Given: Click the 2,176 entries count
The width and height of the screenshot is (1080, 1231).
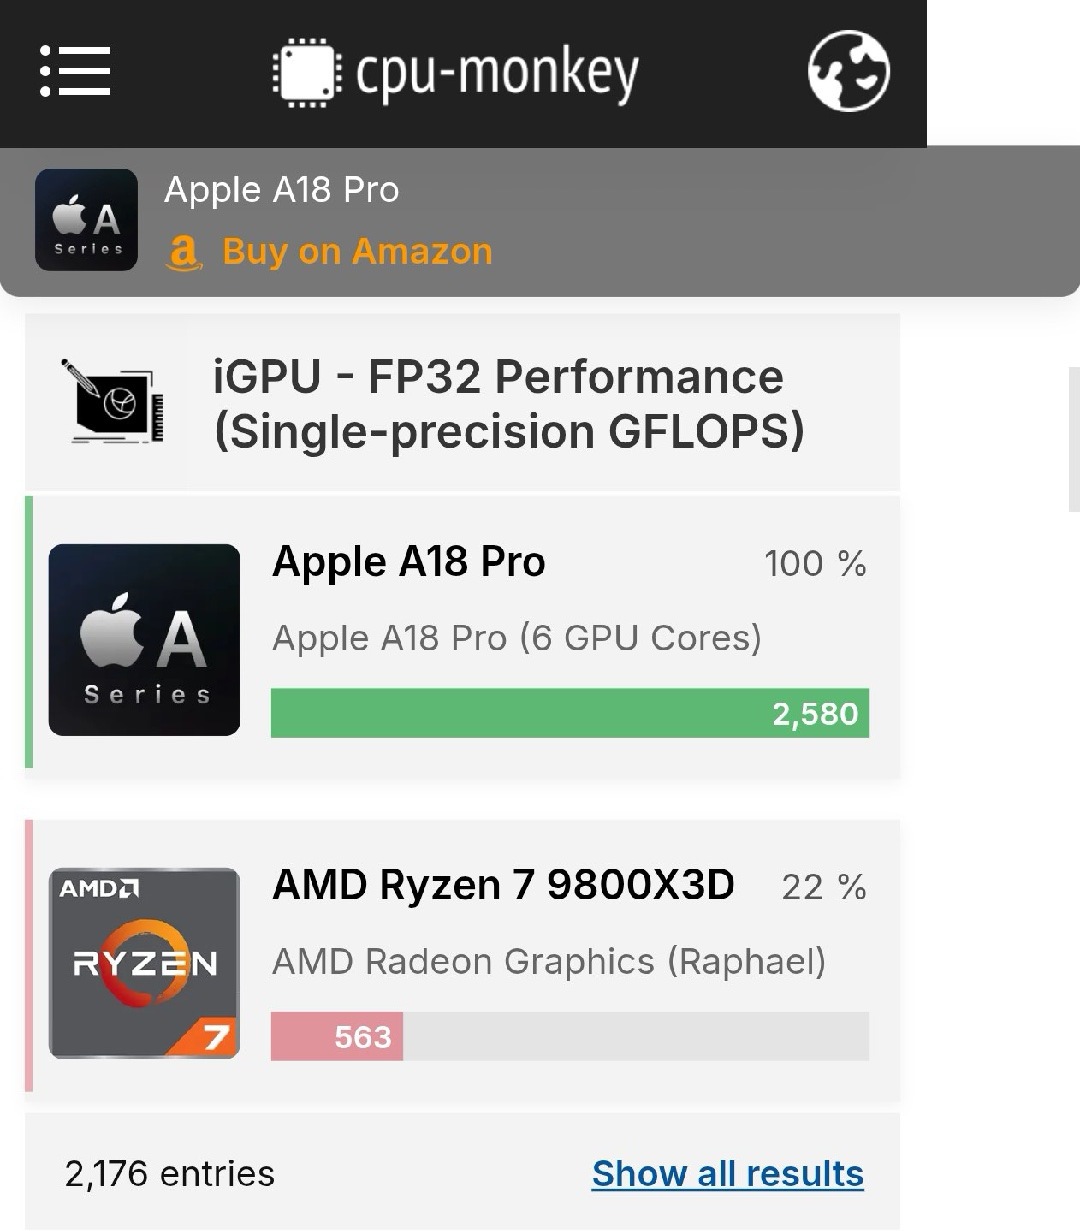Looking at the screenshot, I should pos(169,1173).
